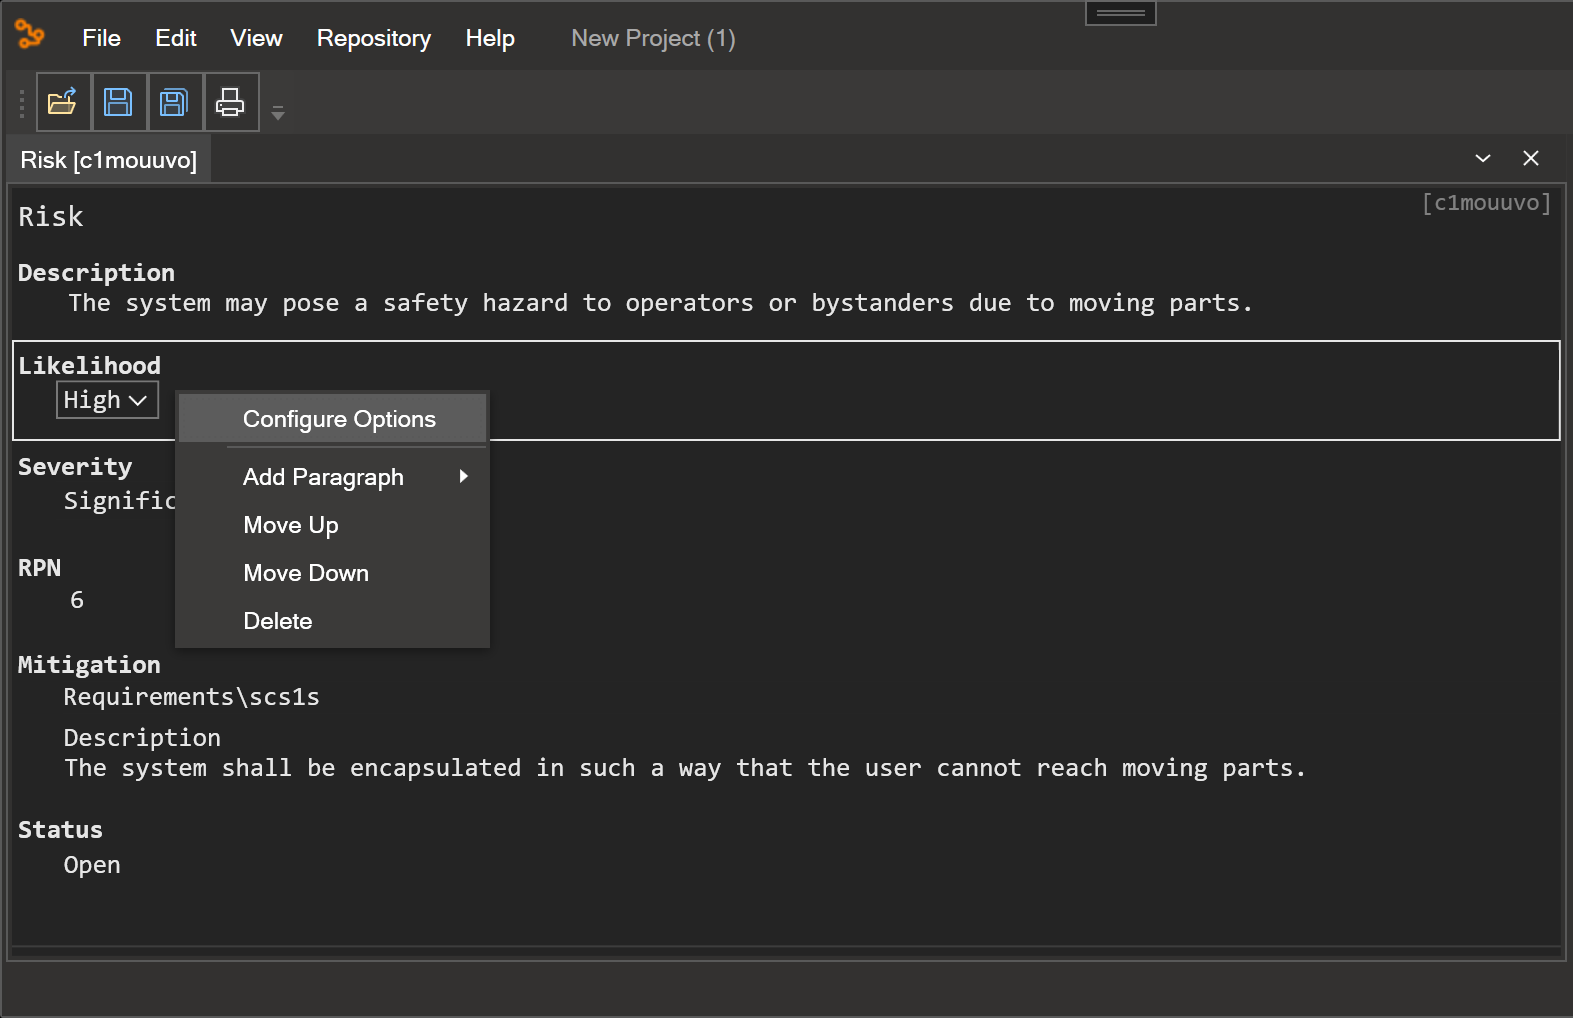
Task: Choose Configure Options in context menu
Action: pyautogui.click(x=332, y=419)
